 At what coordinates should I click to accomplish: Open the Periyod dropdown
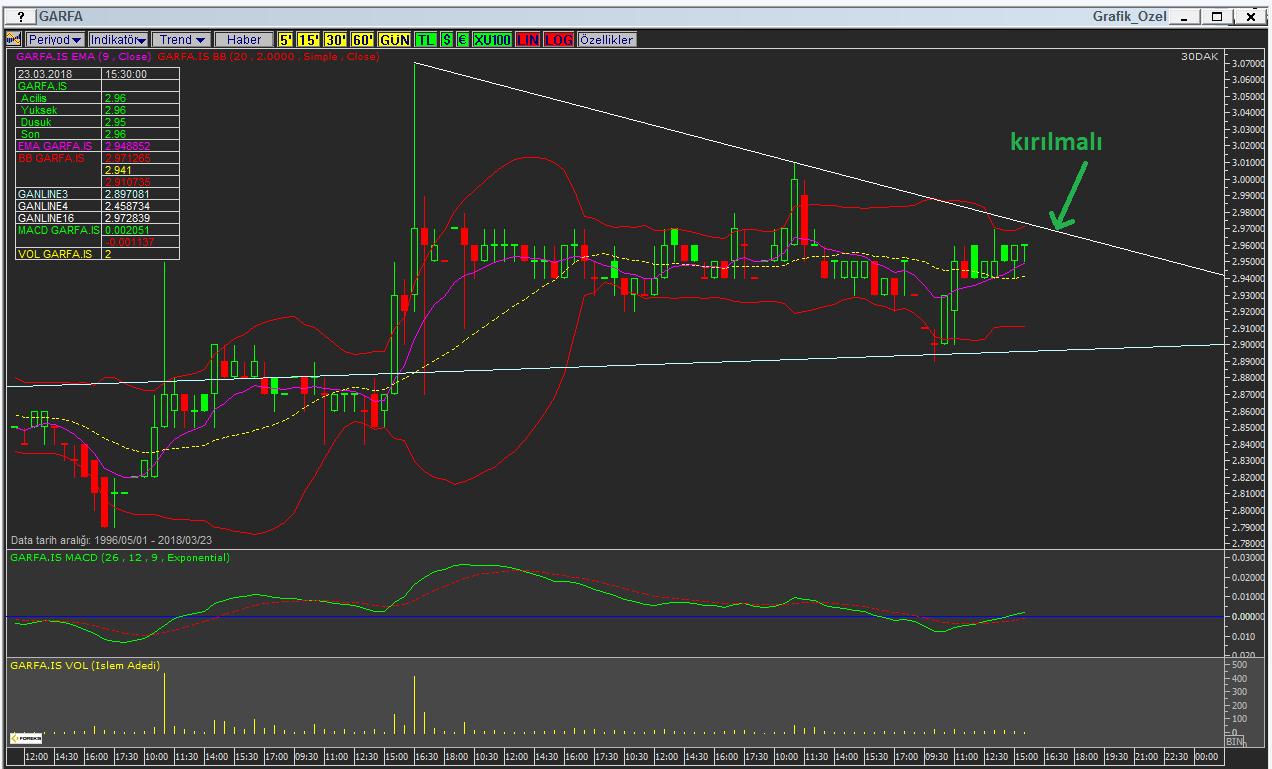point(55,39)
